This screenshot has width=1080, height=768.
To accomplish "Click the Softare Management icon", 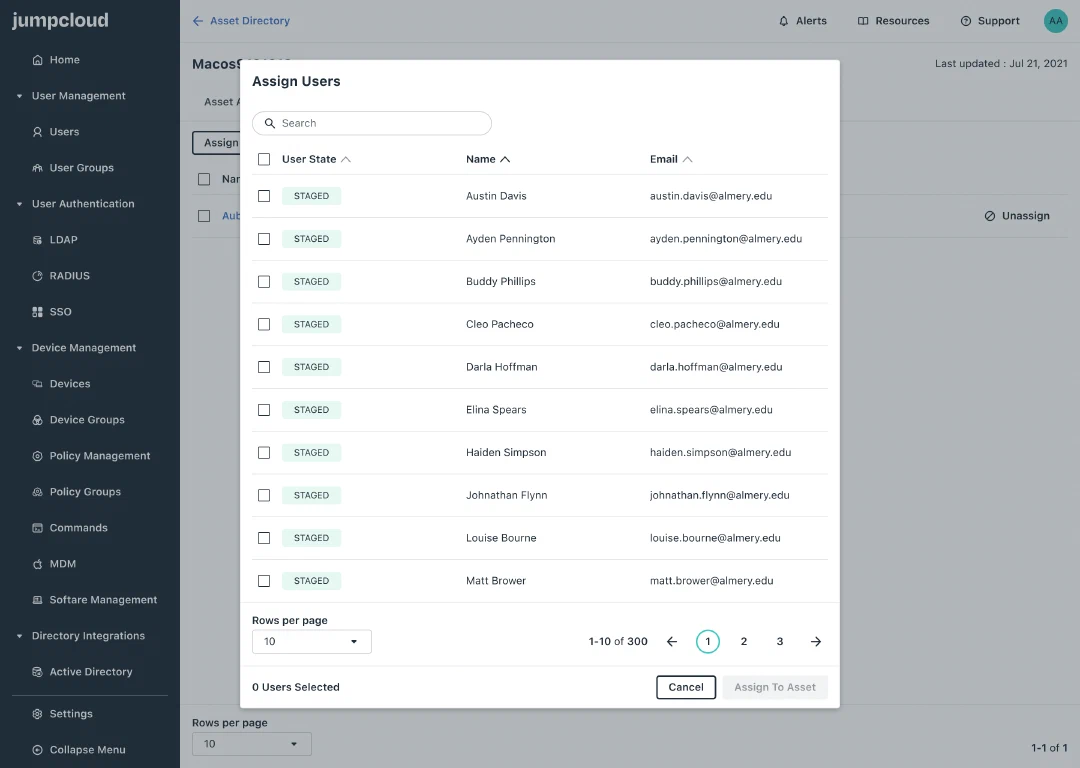I will point(37,600).
